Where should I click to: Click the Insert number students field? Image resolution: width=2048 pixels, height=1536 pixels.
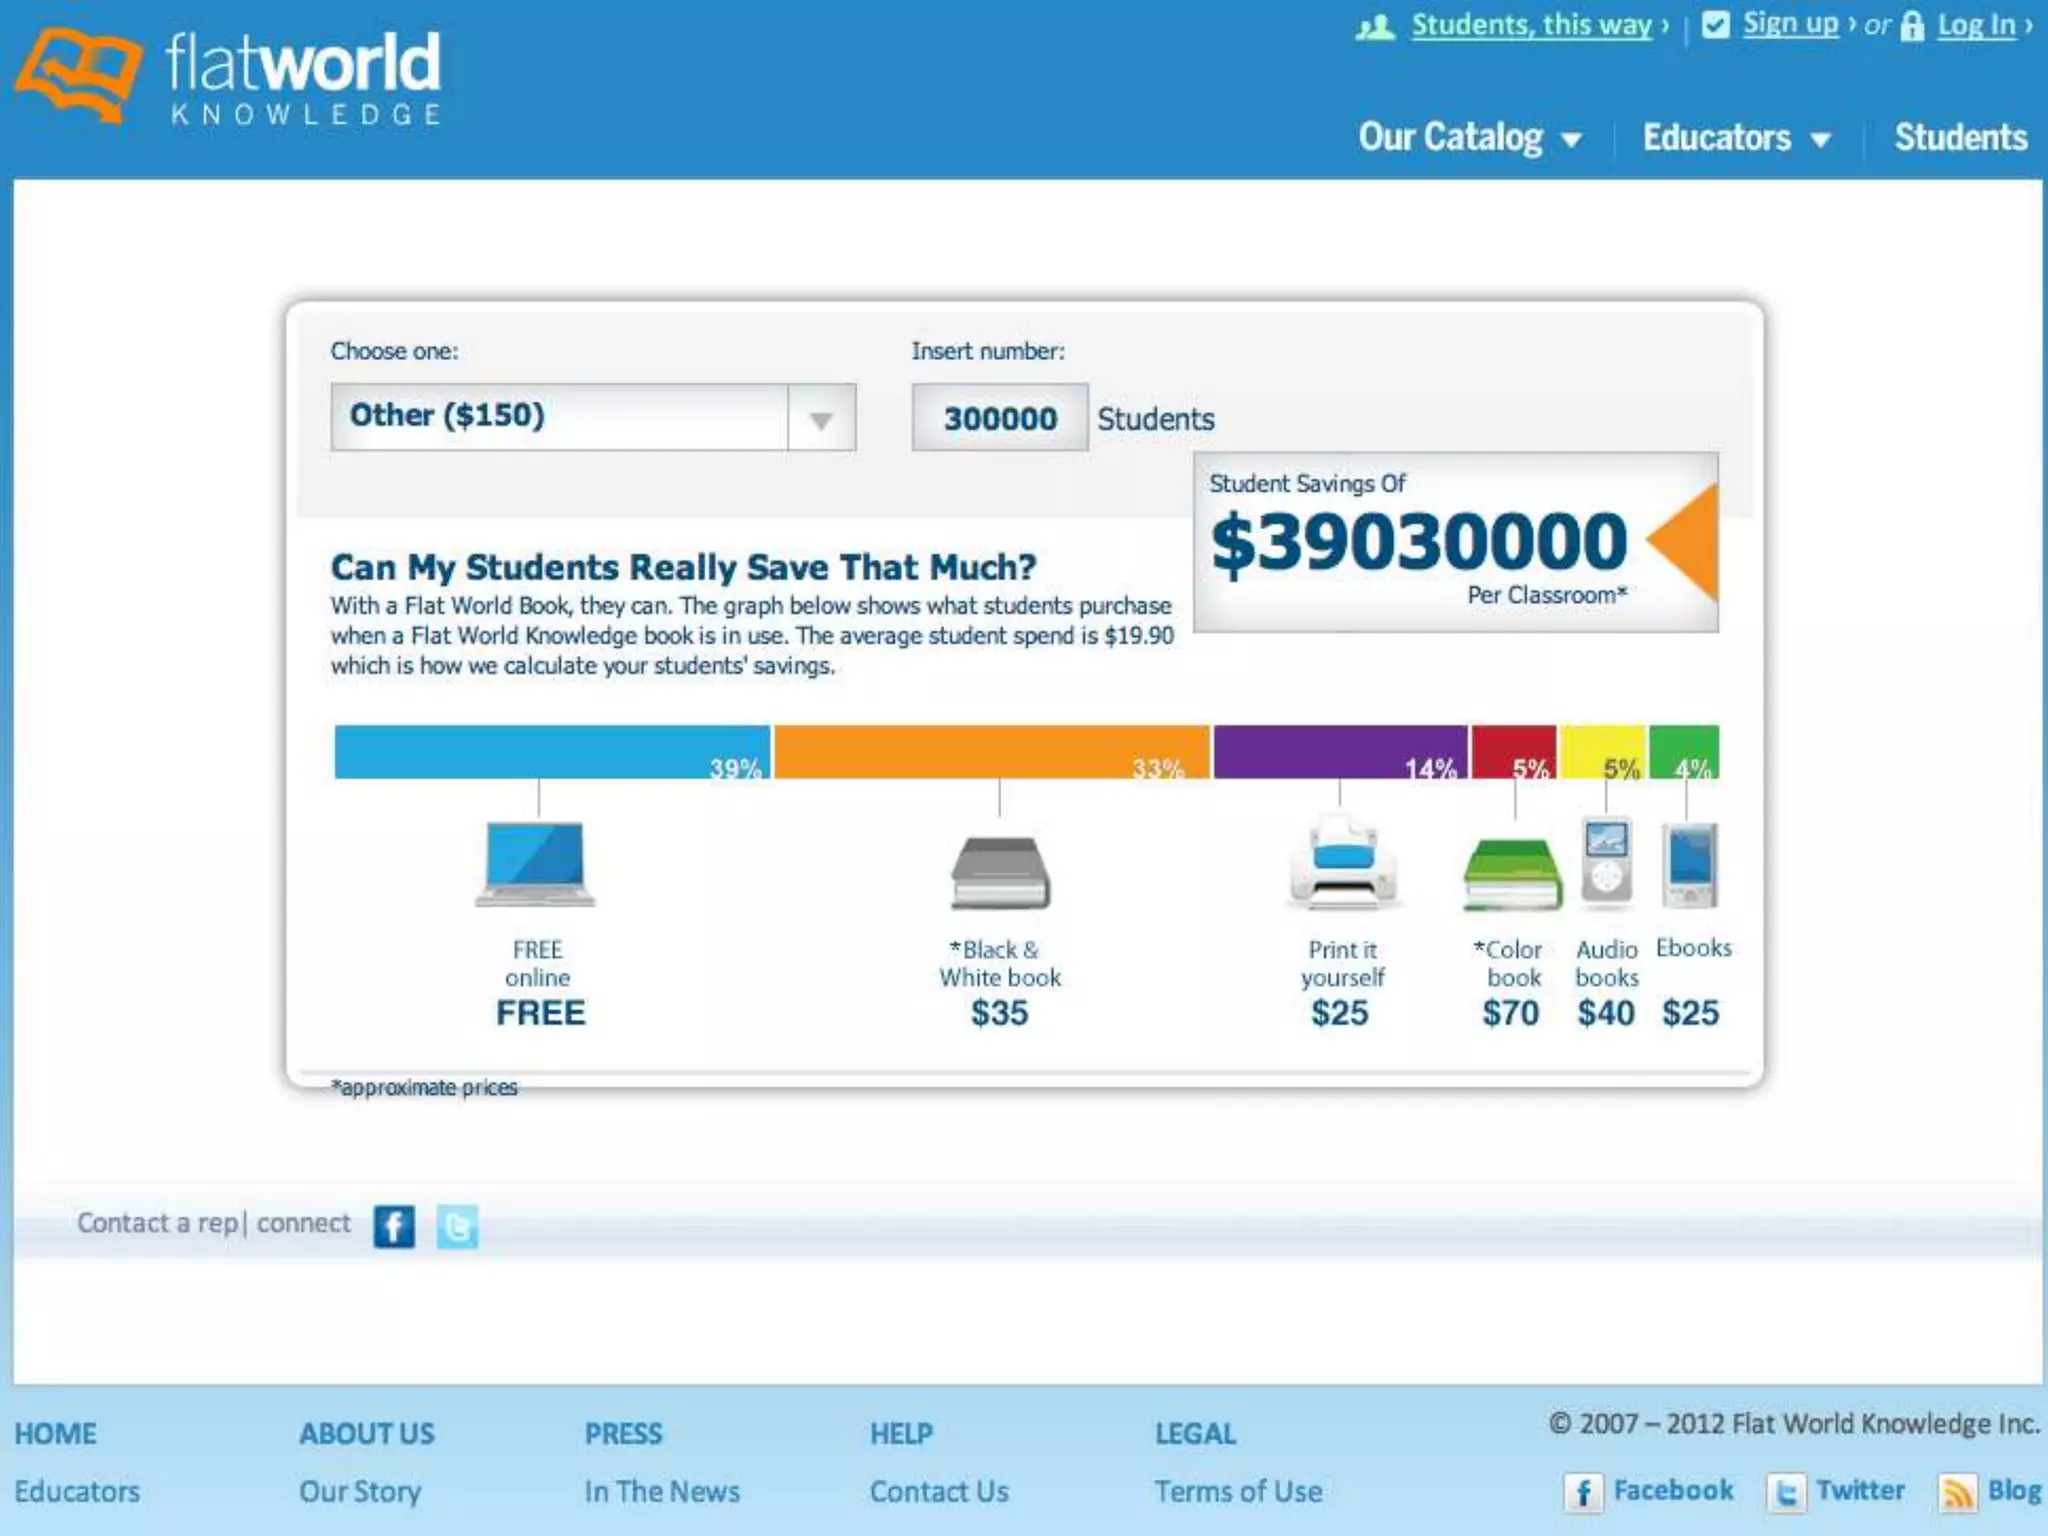[999, 418]
